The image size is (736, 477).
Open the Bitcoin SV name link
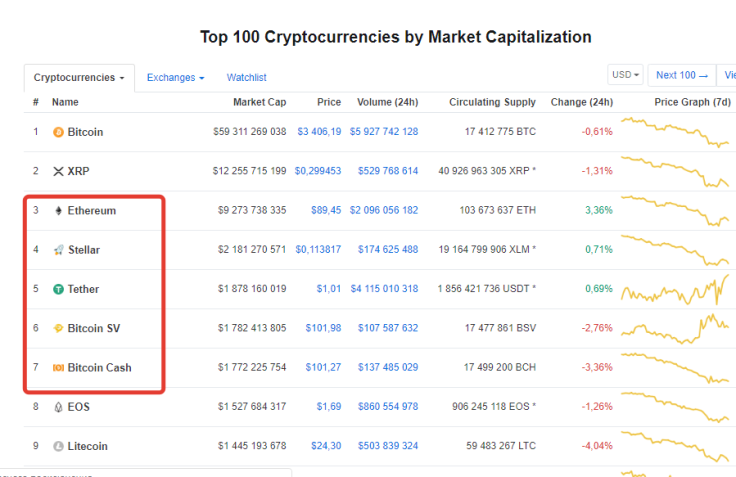pos(94,329)
